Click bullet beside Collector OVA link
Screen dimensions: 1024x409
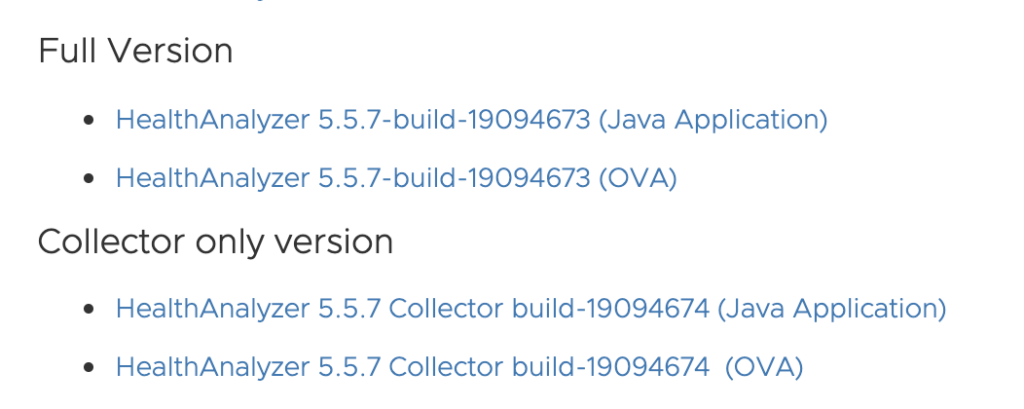click(x=89, y=368)
